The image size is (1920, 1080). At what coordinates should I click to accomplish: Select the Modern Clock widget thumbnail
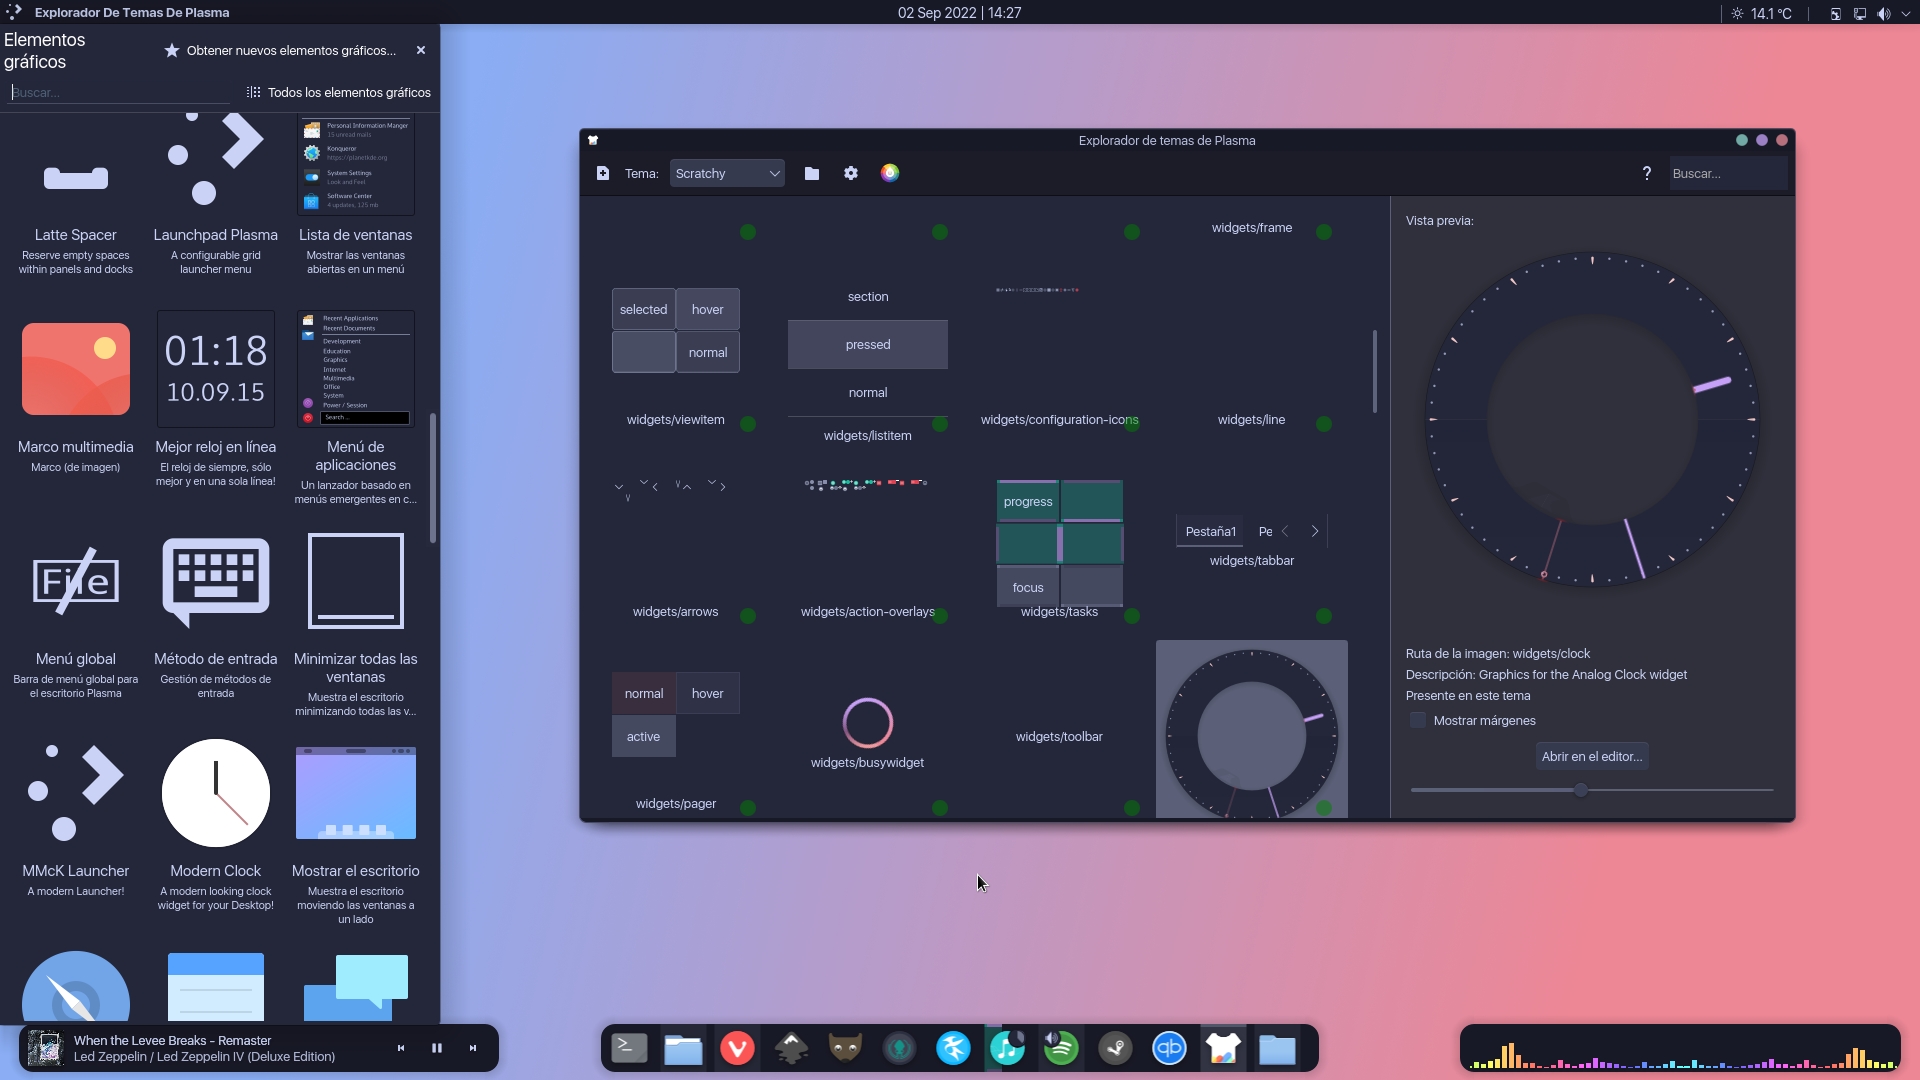click(214, 792)
